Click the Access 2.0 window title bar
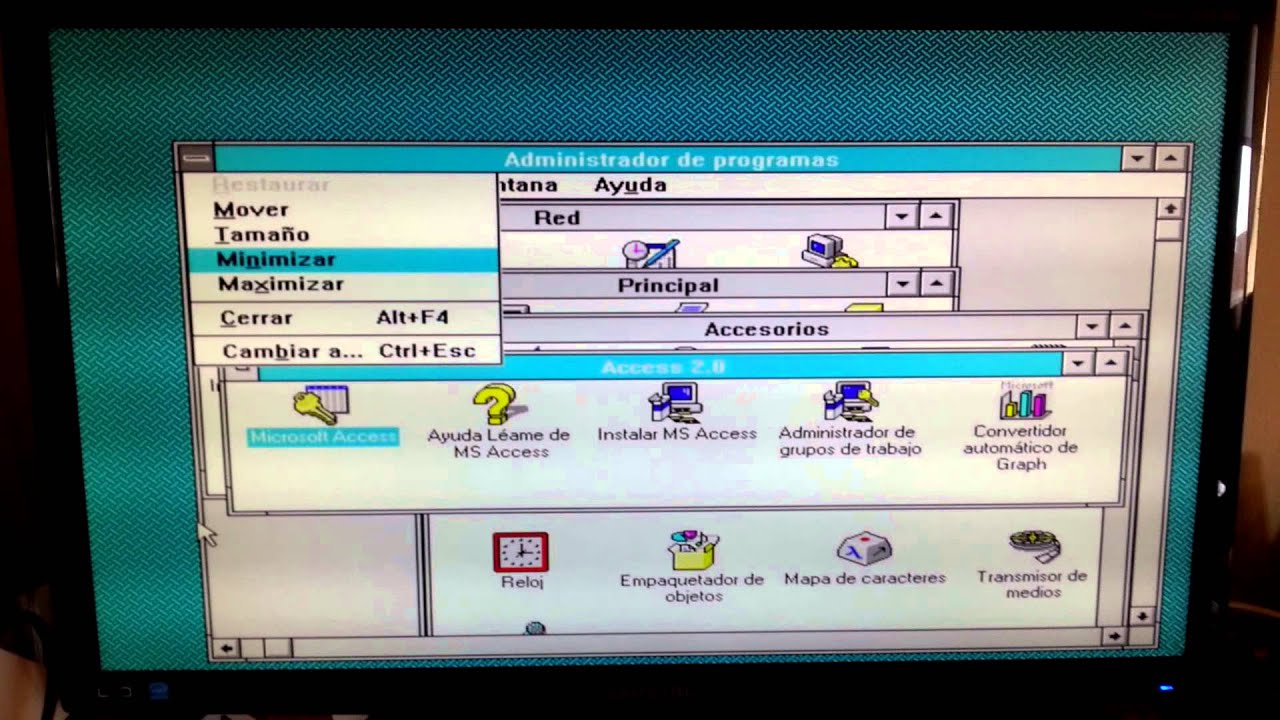Image resolution: width=1280 pixels, height=720 pixels. [660, 367]
